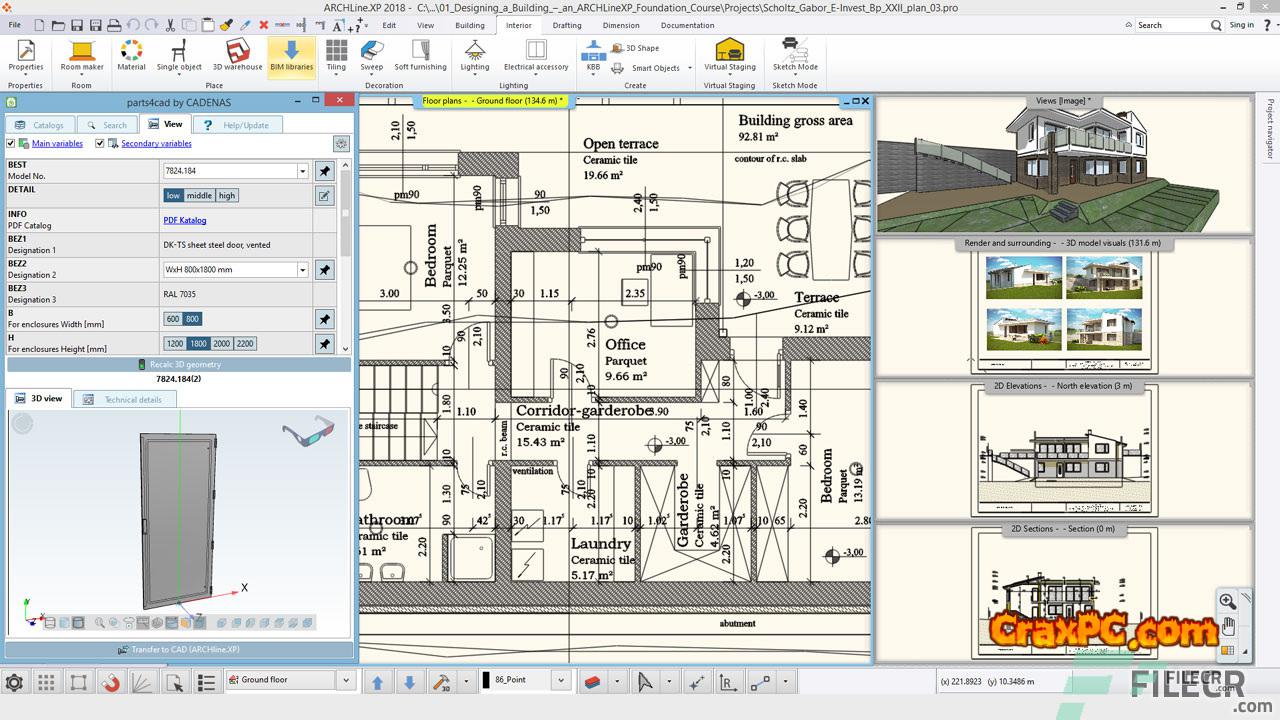Select the 'high' detail level
1280x720 pixels.
[227, 195]
